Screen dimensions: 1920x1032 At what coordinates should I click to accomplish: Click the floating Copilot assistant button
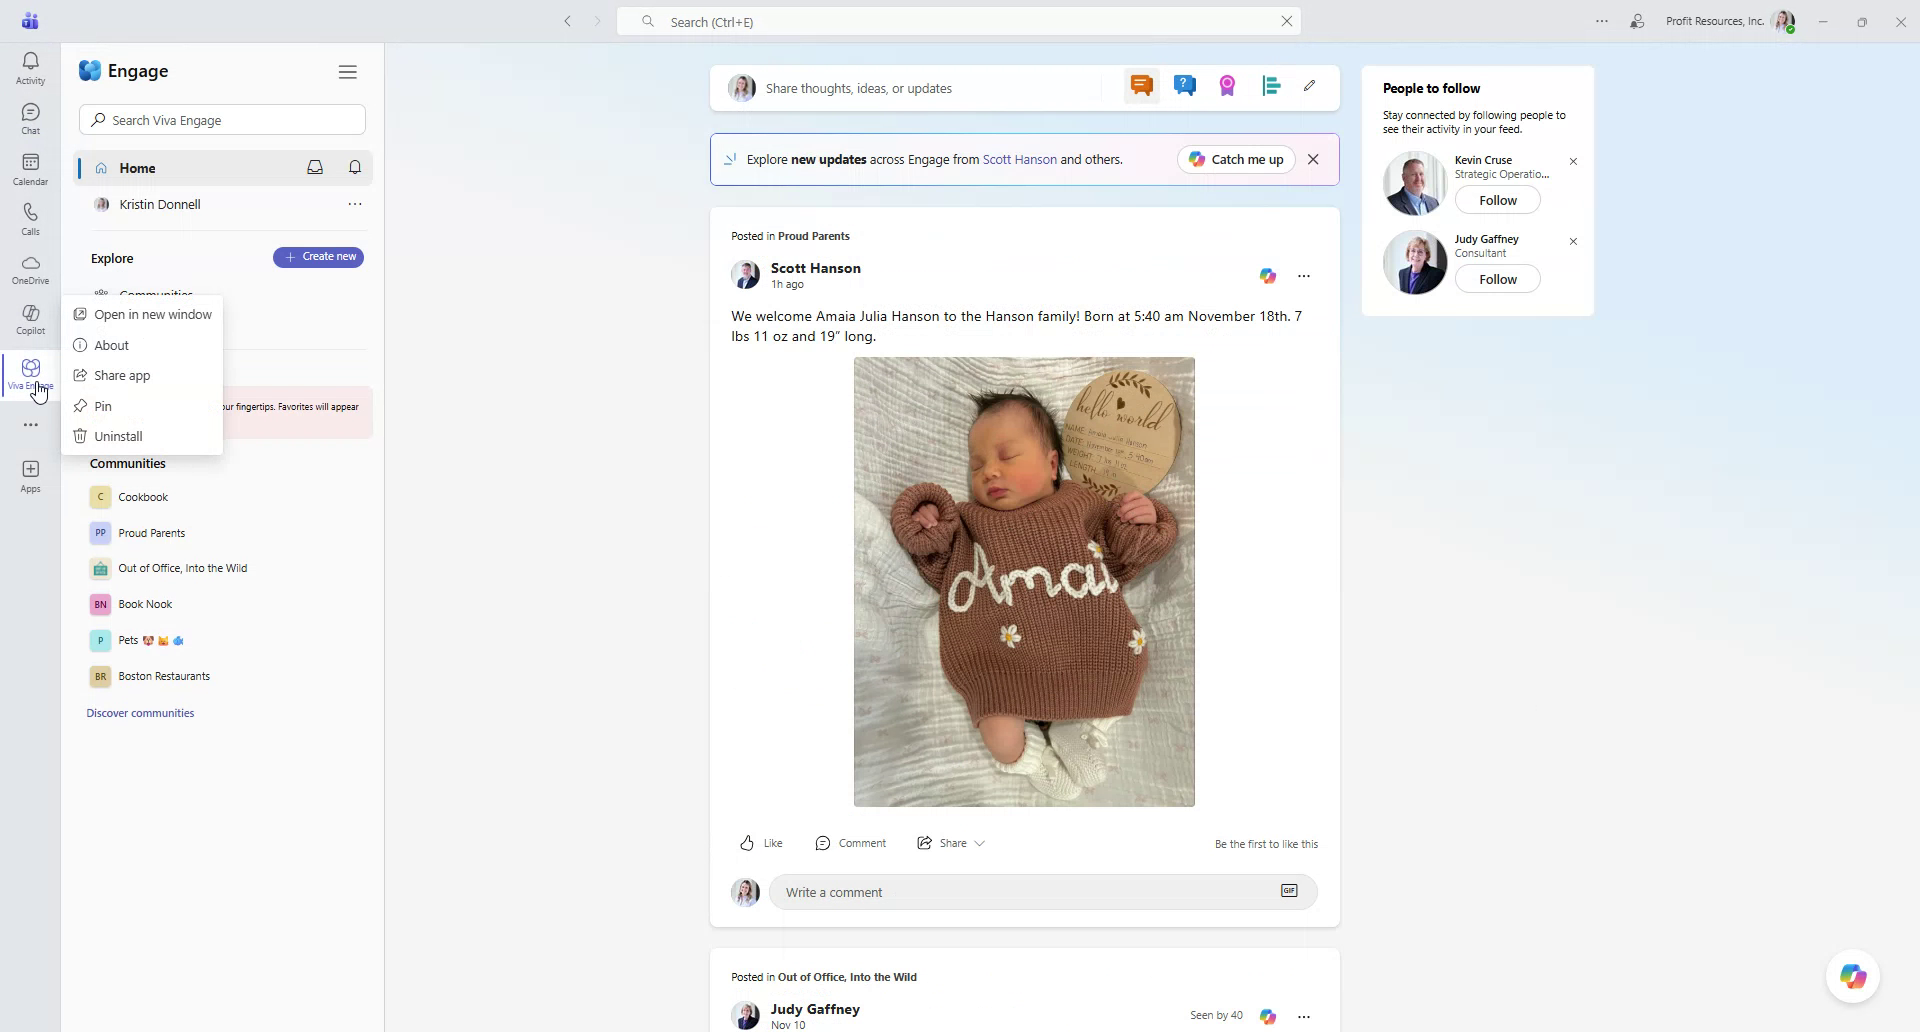pyautogui.click(x=1852, y=976)
